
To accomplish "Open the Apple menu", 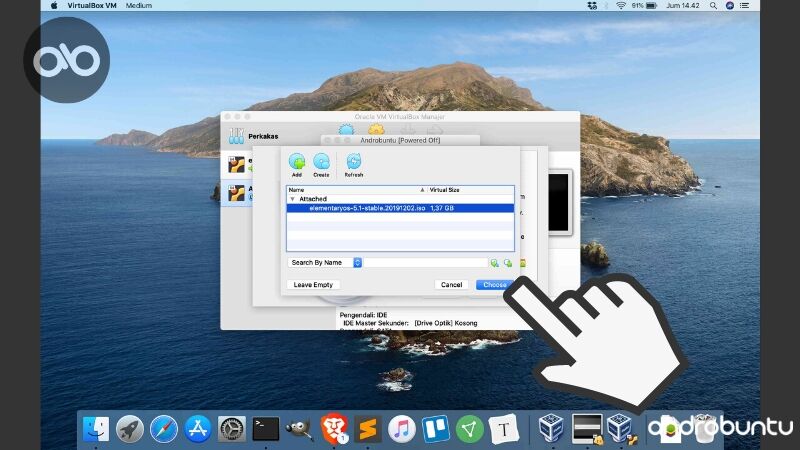I will (x=54, y=6).
